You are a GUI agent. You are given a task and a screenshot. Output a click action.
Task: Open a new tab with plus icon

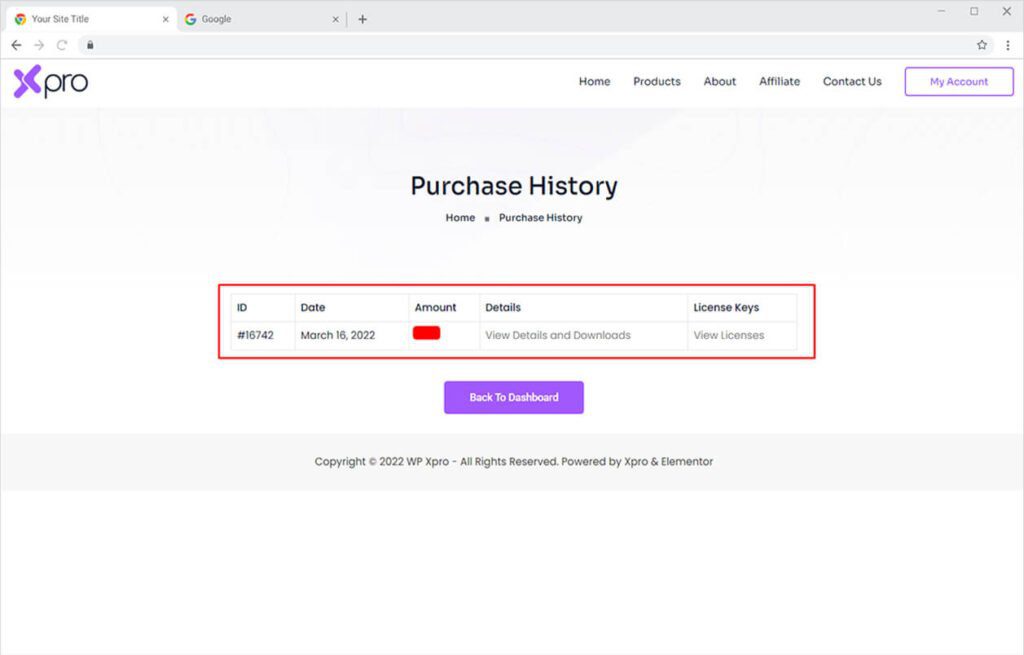click(x=362, y=19)
